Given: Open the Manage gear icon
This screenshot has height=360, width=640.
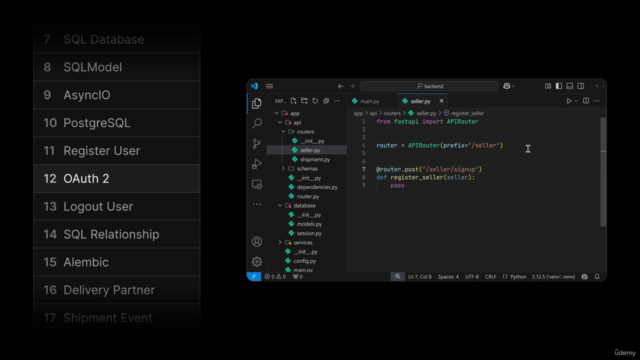Looking at the screenshot, I should point(257,261).
